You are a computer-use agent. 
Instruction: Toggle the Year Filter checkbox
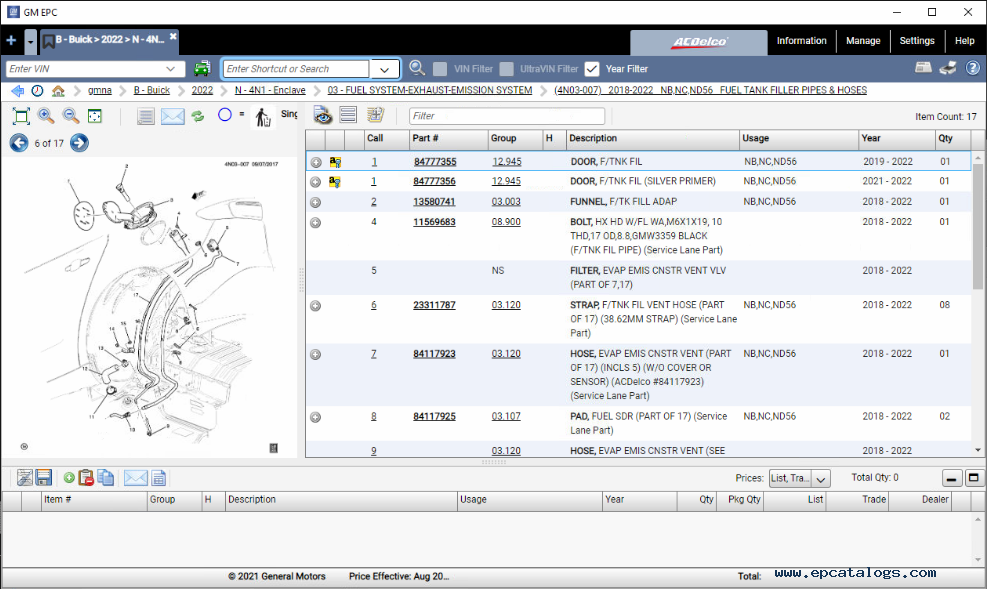(592, 69)
